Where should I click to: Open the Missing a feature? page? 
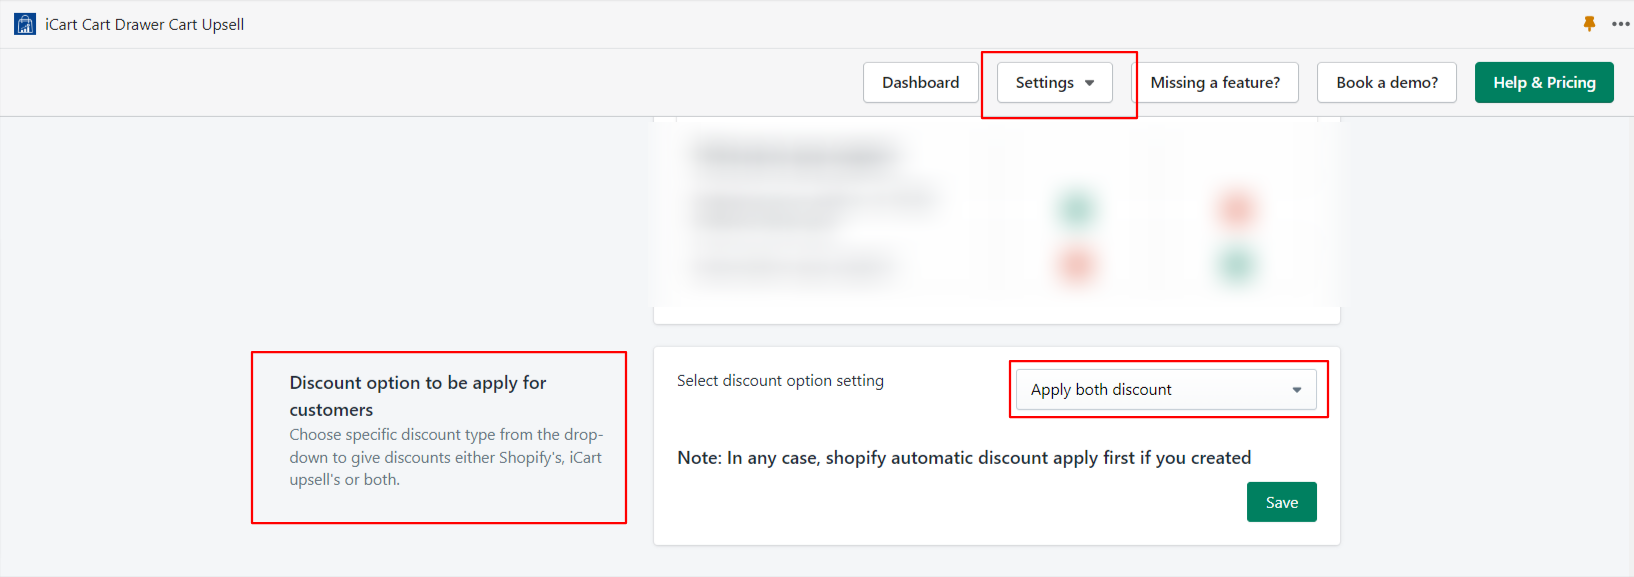(1215, 82)
